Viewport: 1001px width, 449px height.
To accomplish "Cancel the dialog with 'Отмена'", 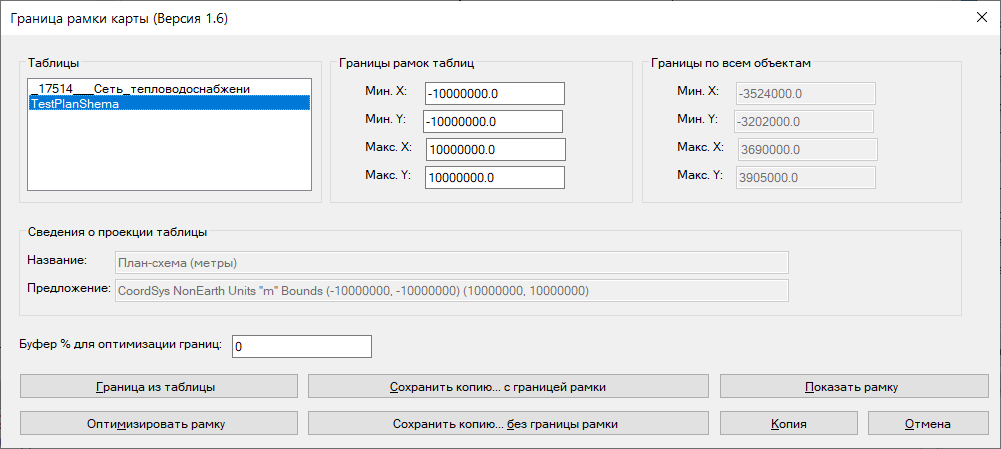I will click(926, 423).
